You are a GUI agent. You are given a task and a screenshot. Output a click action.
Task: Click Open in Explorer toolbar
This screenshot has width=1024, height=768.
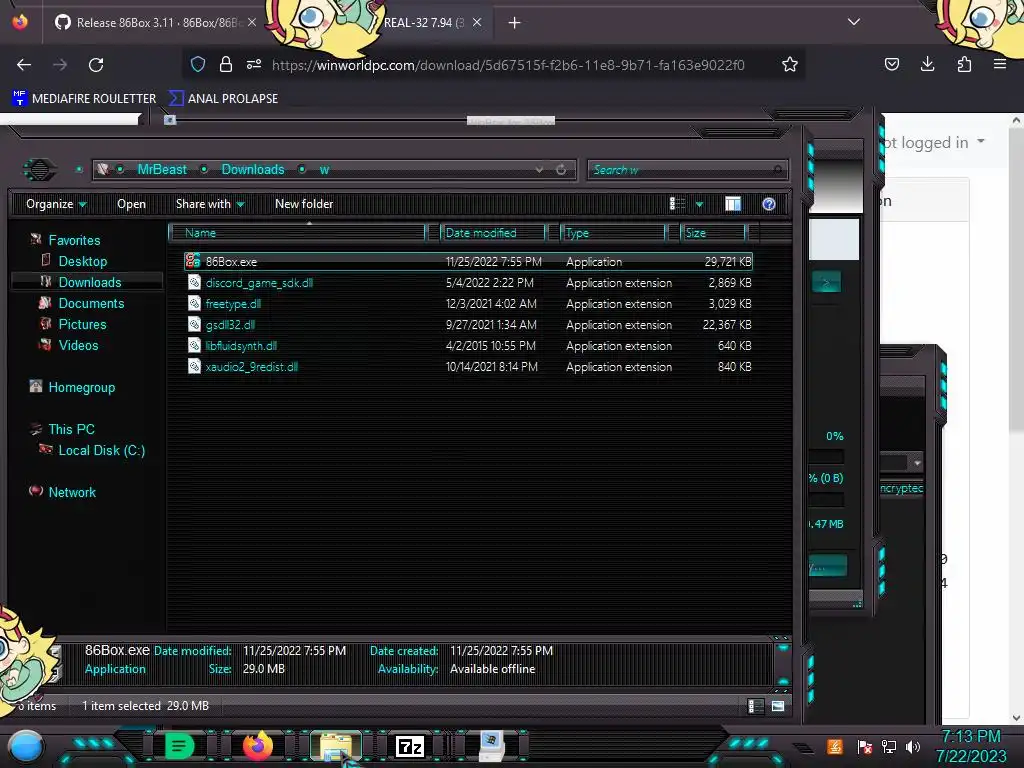coord(131,204)
